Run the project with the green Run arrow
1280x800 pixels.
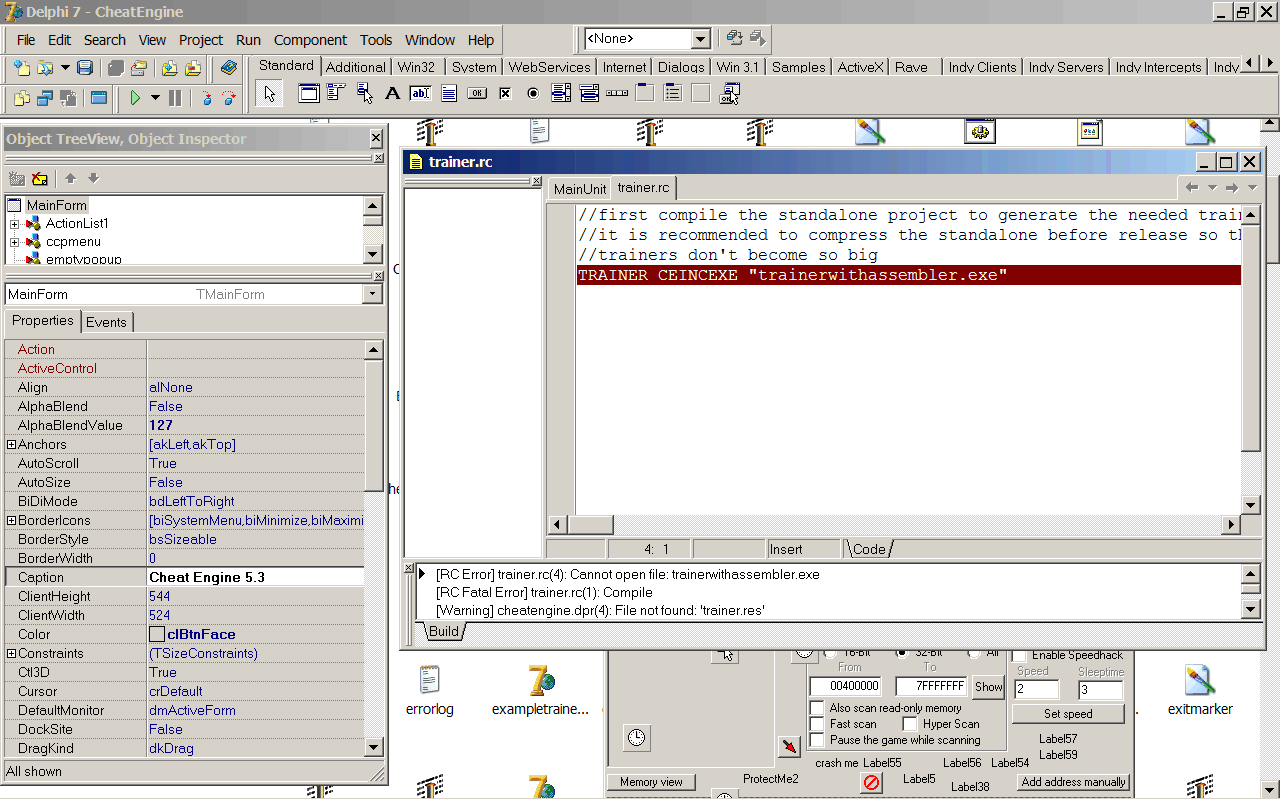click(136, 96)
